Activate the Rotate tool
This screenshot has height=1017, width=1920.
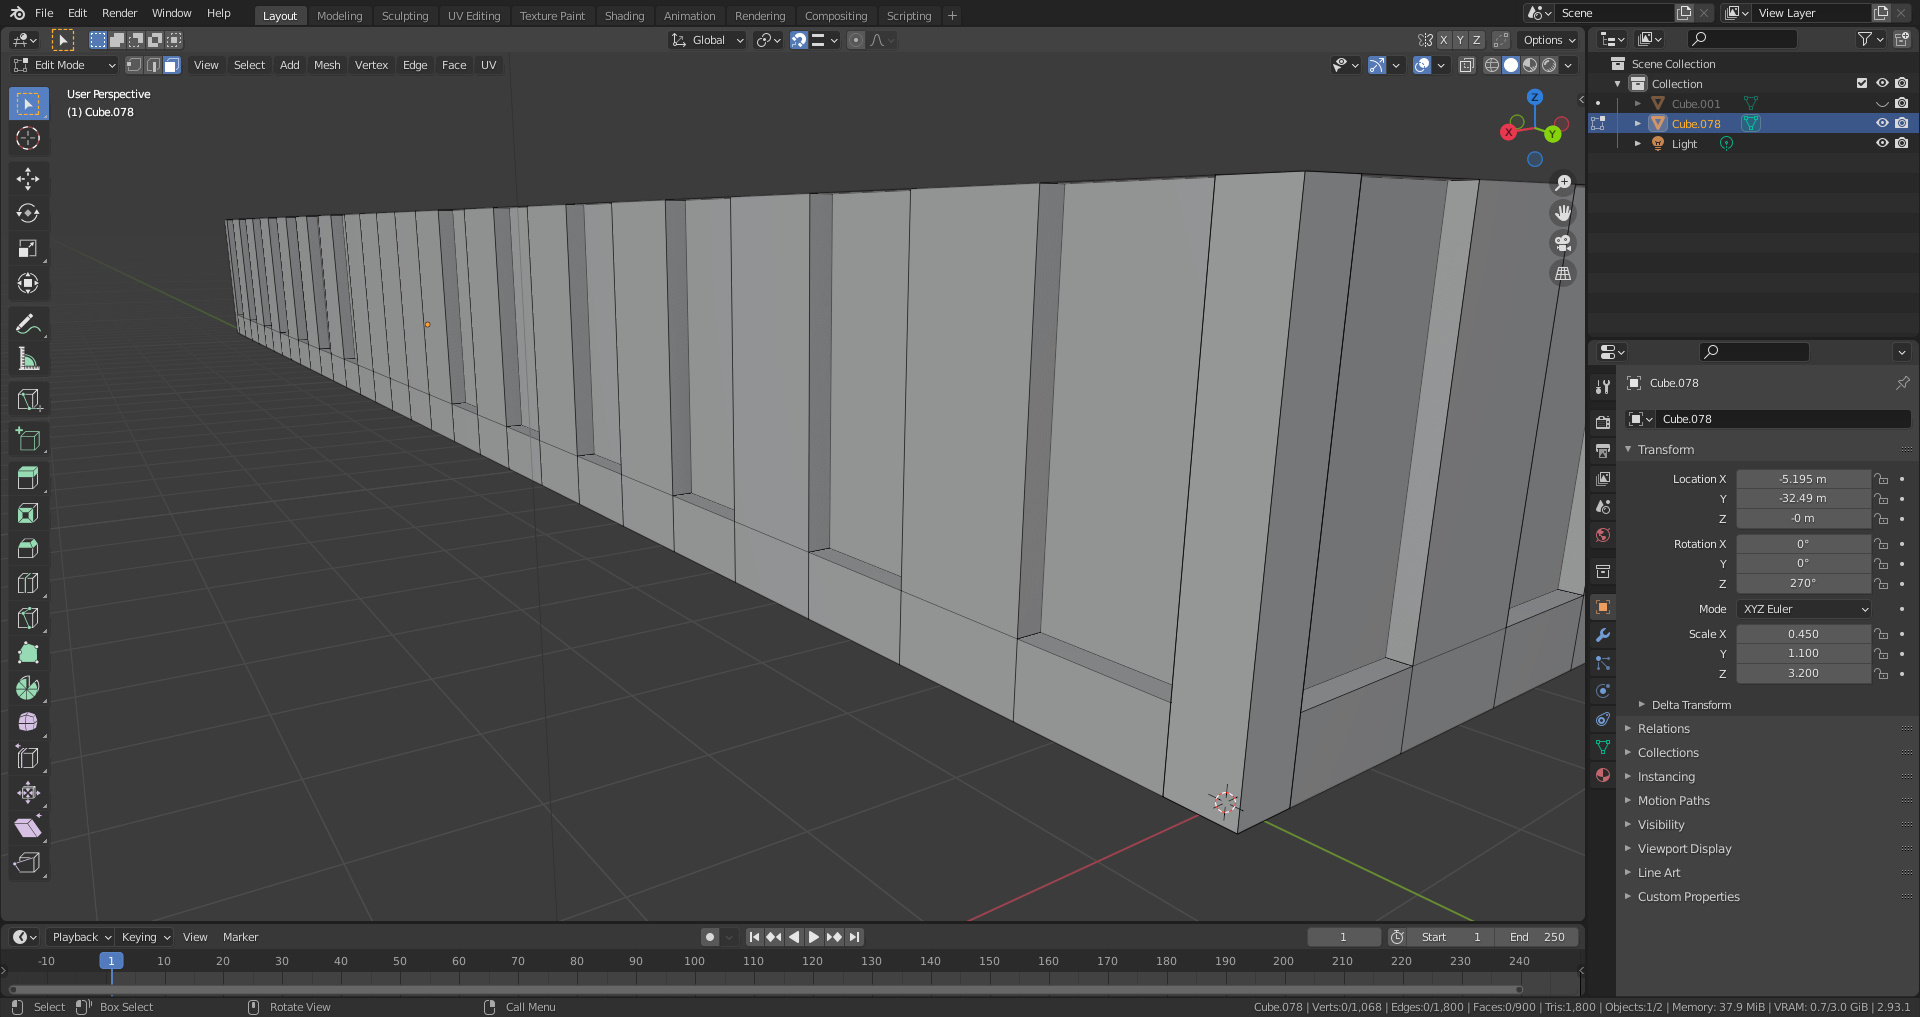pyautogui.click(x=28, y=214)
